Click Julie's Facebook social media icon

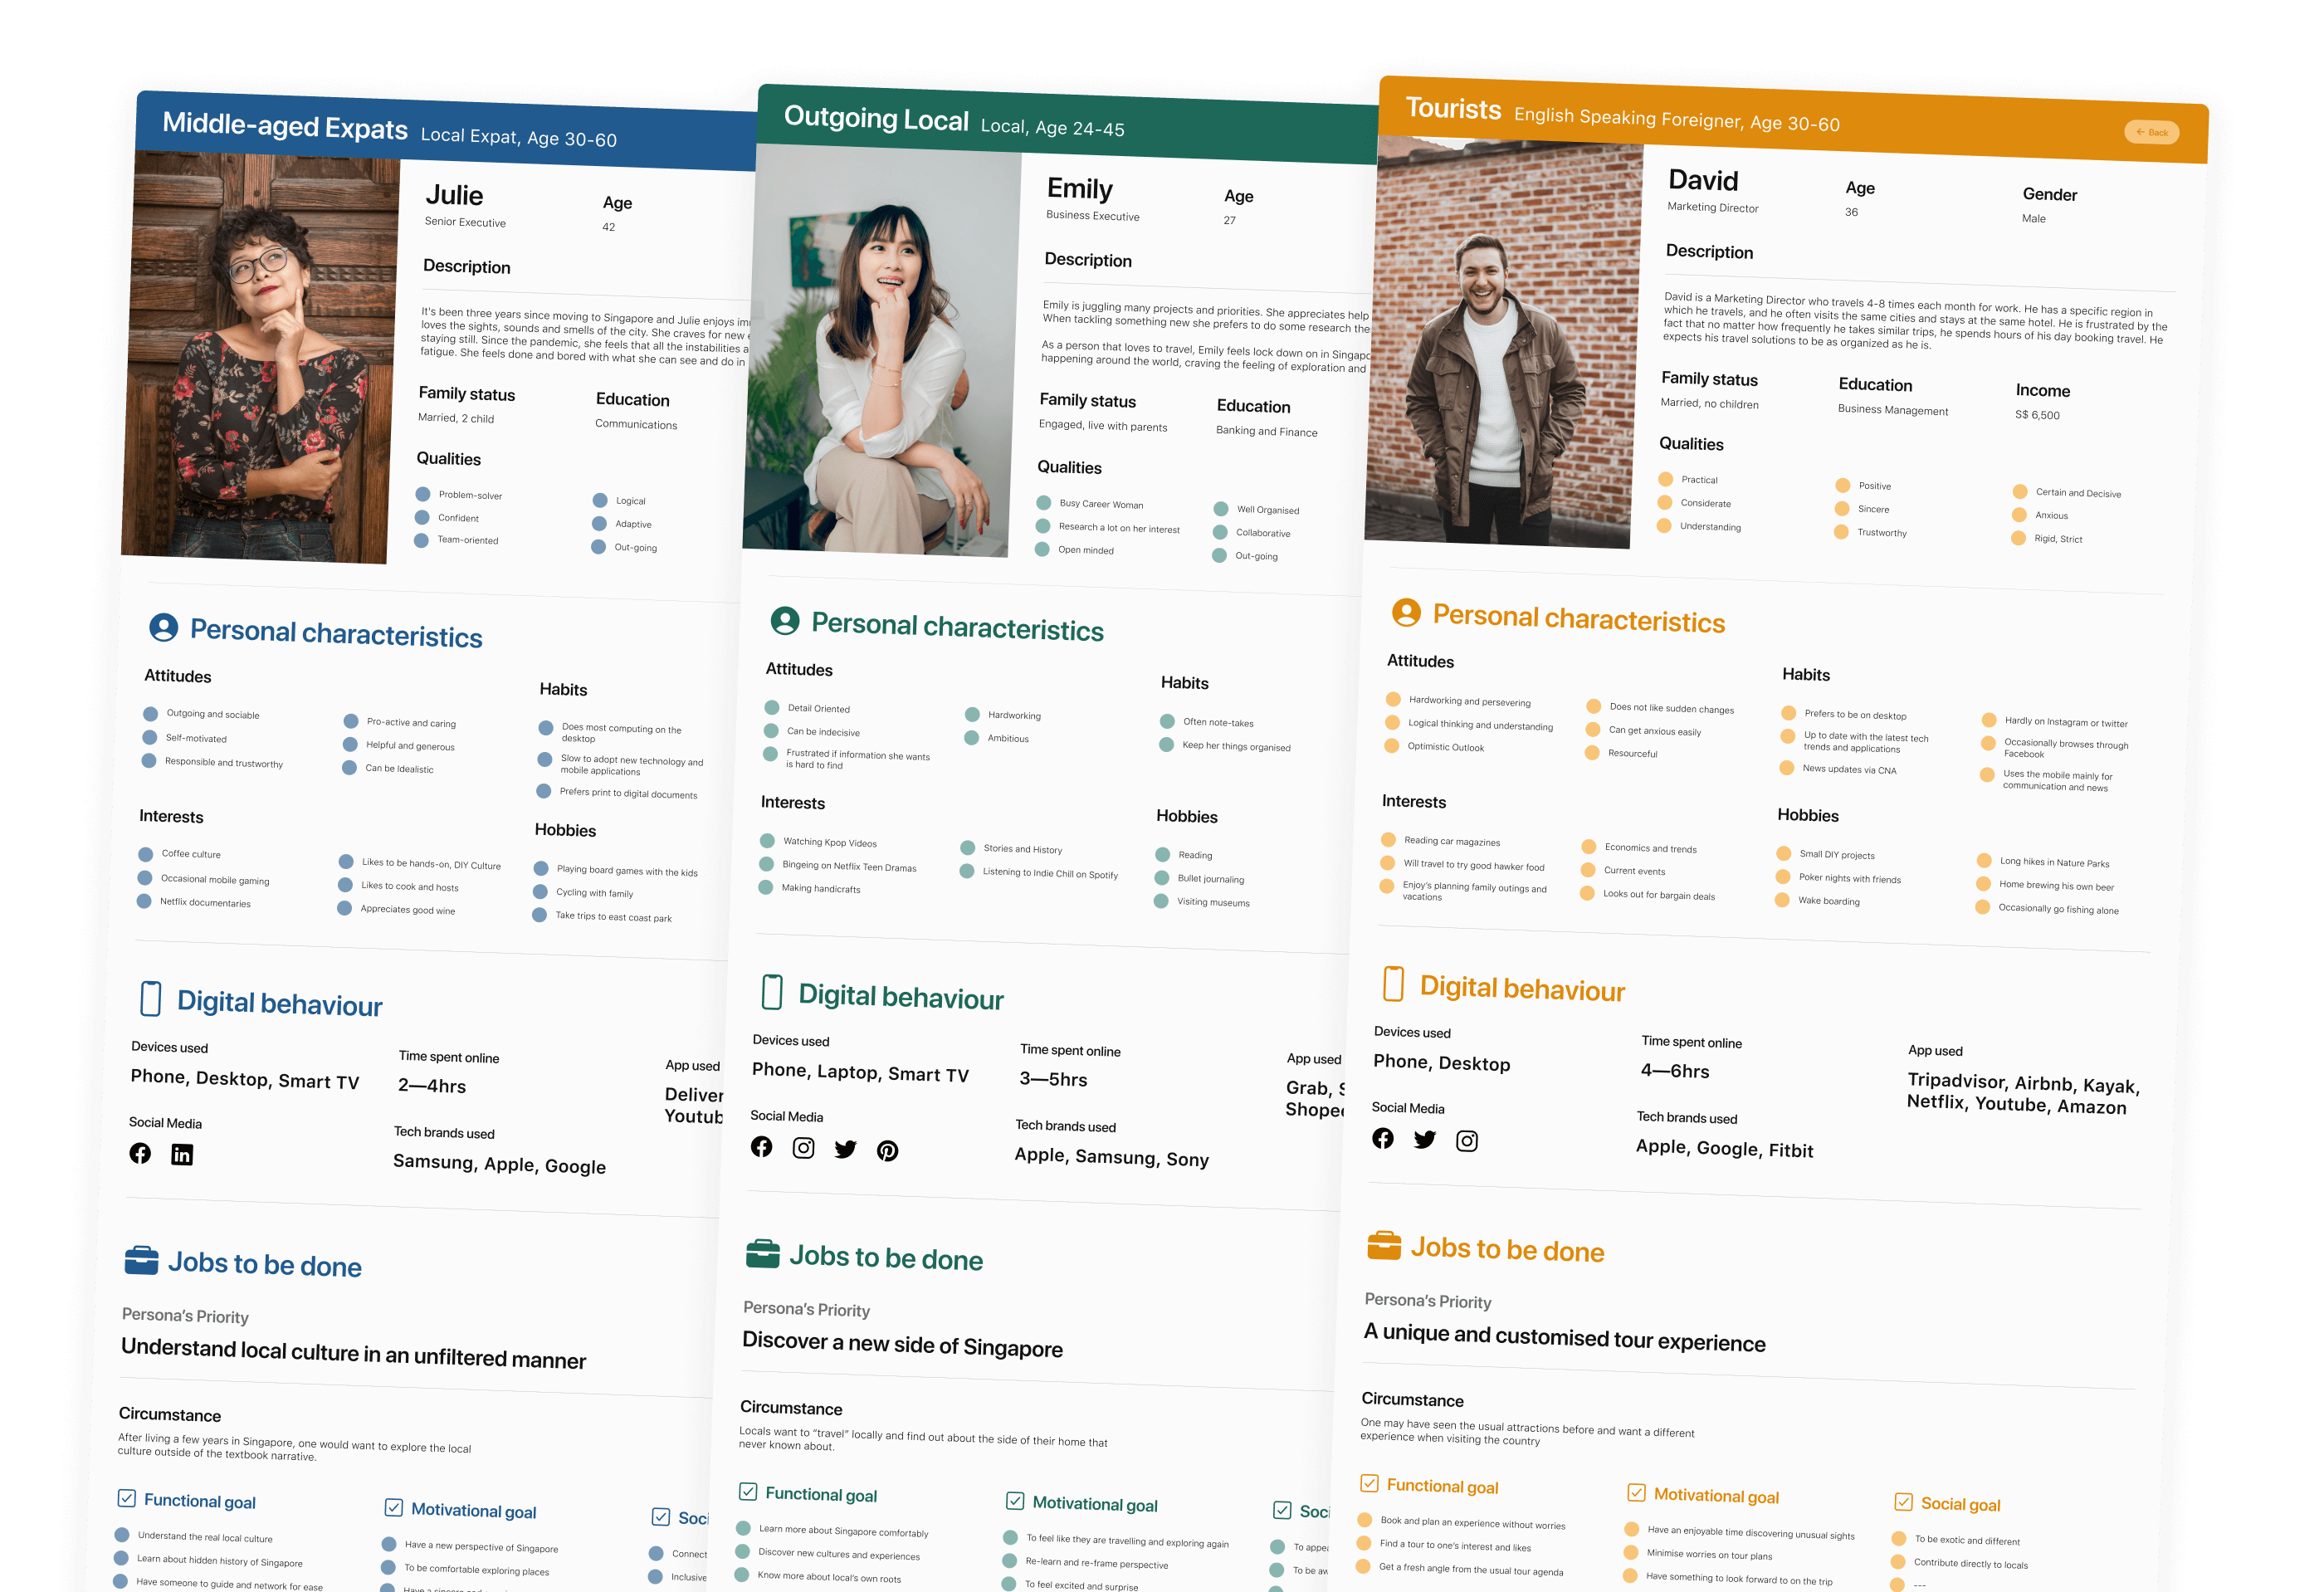tap(140, 1153)
